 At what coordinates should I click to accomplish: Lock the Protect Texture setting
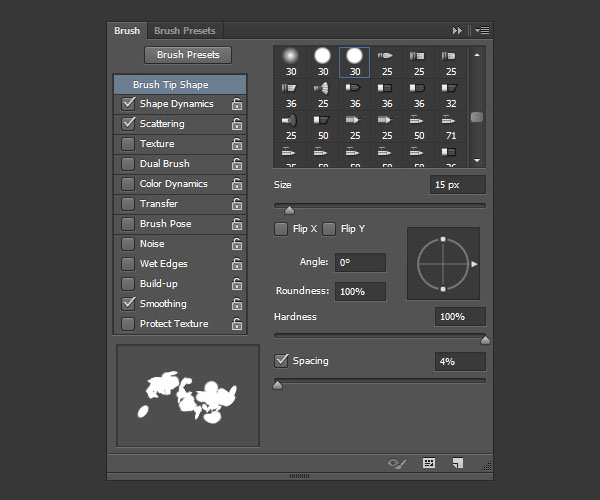pos(237,324)
